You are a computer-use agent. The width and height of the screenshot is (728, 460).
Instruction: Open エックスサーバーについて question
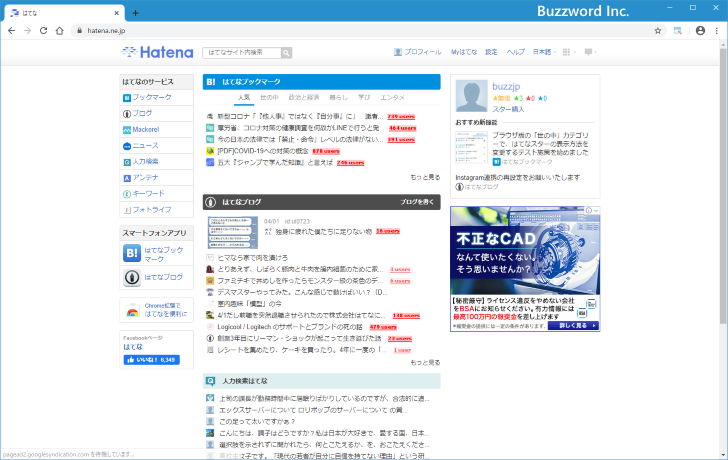(312, 410)
